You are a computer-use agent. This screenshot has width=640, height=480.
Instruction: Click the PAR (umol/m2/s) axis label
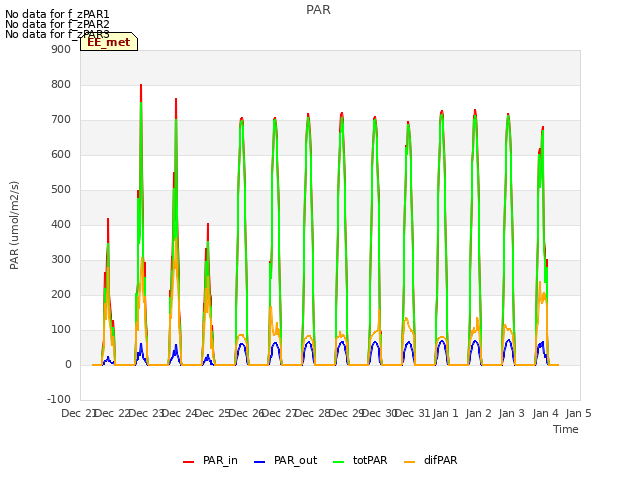[14, 225]
